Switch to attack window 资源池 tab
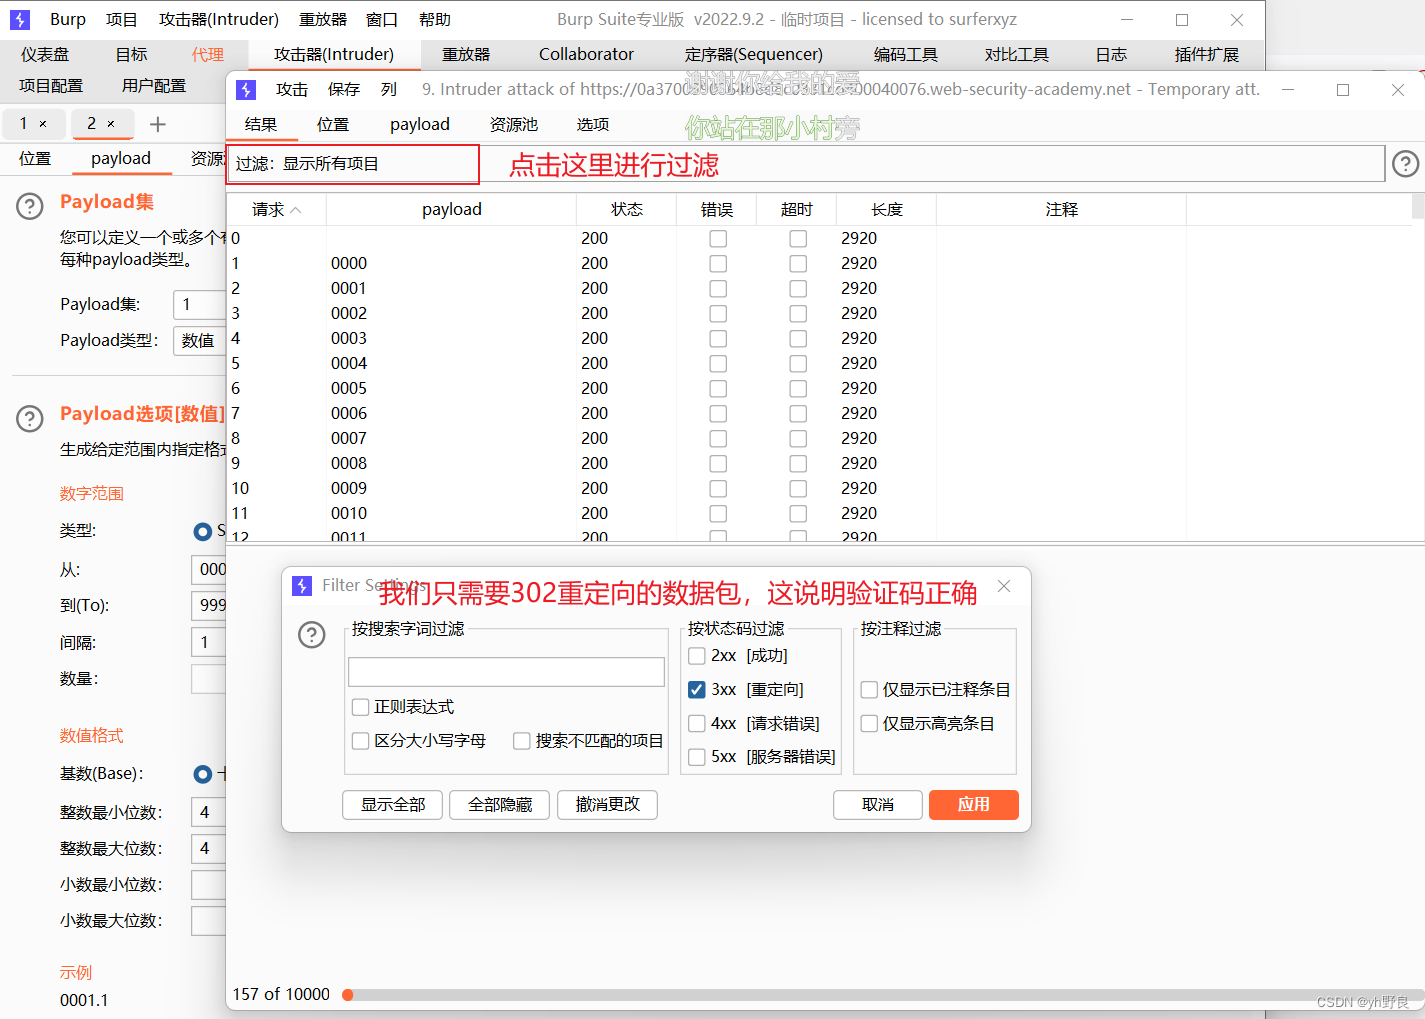This screenshot has width=1425, height=1019. click(x=514, y=125)
